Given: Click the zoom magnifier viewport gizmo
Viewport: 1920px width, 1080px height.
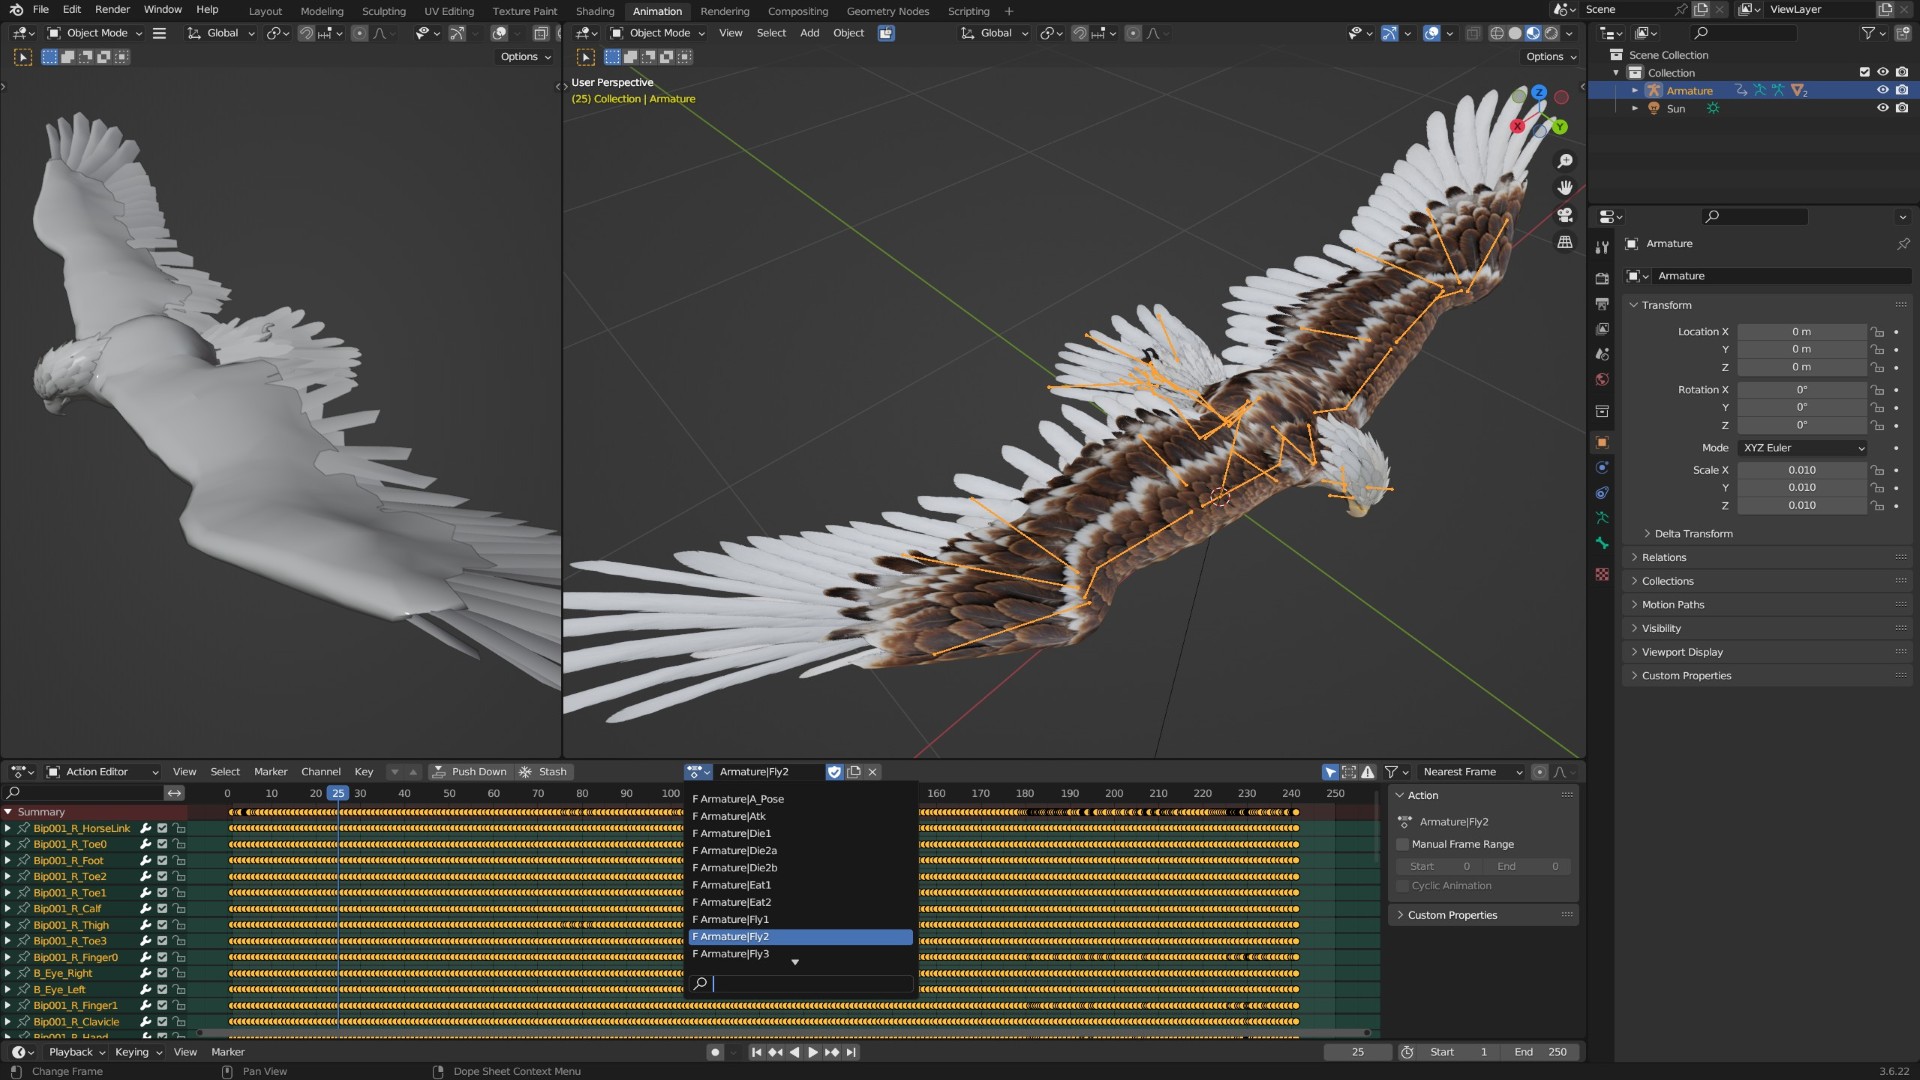Looking at the screenshot, I should click(x=1565, y=161).
